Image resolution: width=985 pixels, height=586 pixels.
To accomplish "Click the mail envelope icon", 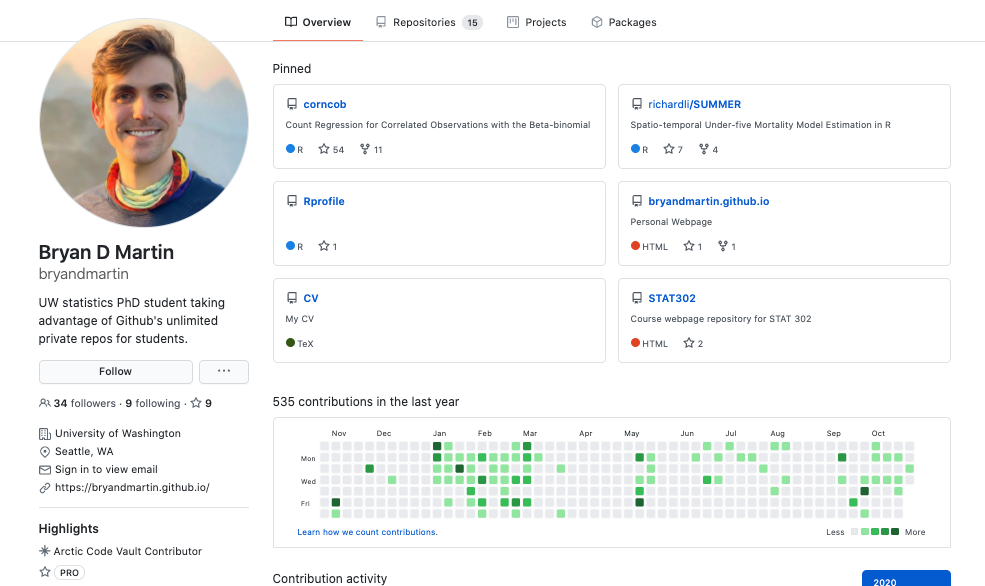I will pyautogui.click(x=45, y=470).
